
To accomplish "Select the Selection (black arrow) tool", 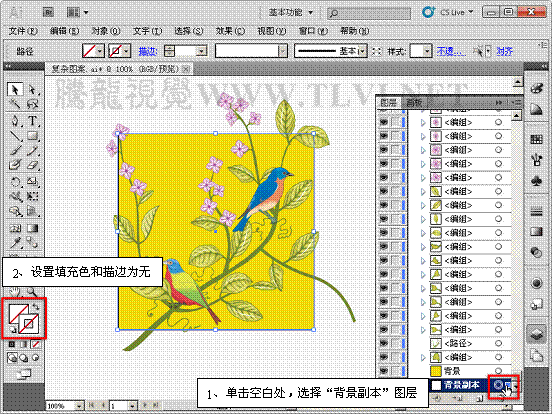I will 15,90.
